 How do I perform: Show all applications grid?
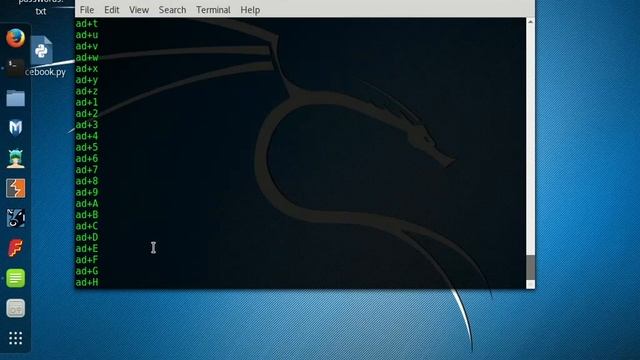[16, 338]
